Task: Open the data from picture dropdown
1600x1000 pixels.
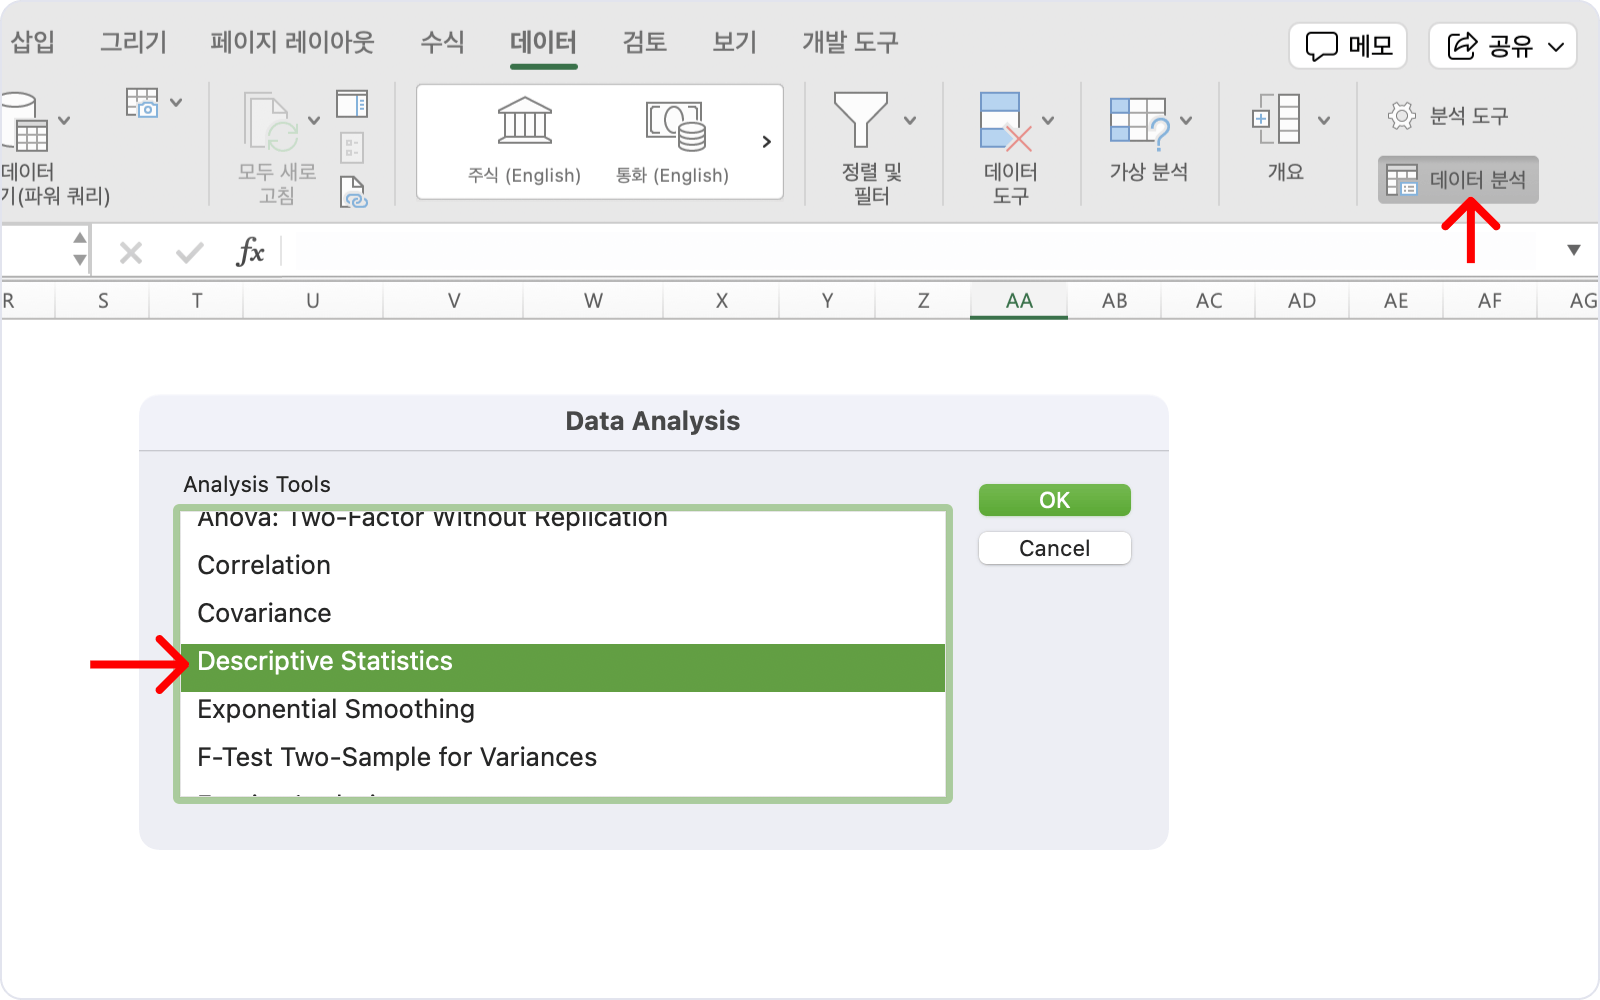Action: tap(176, 103)
